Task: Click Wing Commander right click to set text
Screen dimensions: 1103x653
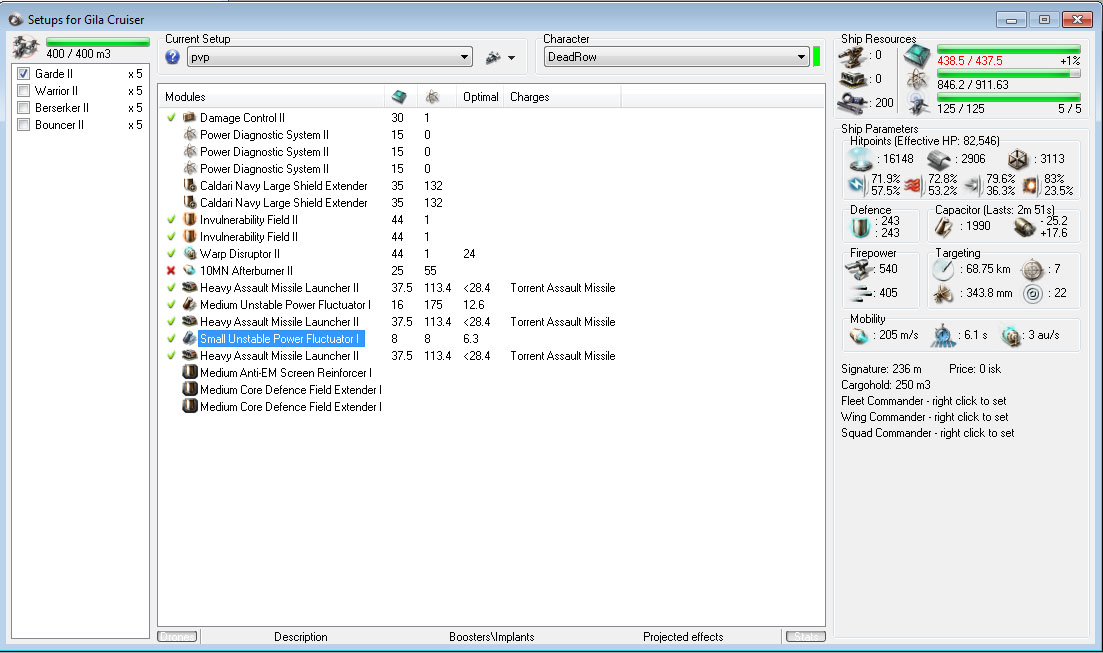Action: coord(924,417)
